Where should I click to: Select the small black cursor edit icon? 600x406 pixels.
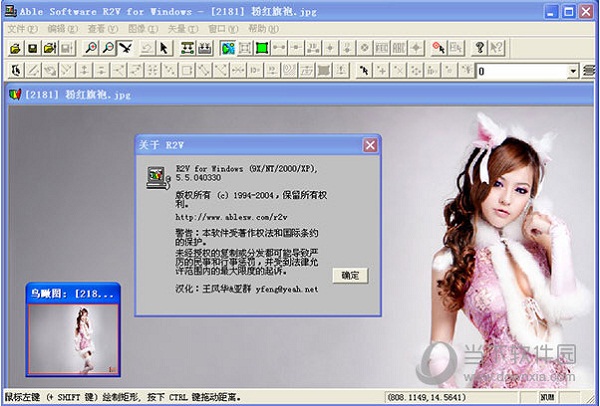[x=364, y=71]
